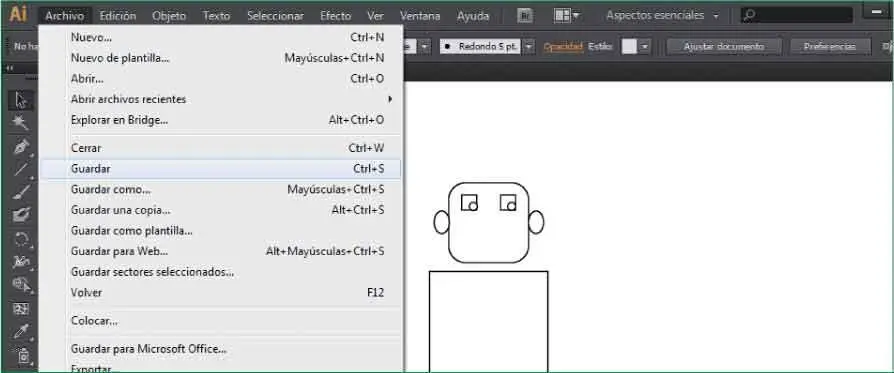Click the robot's rectangular body shape
This screenshot has height=373, width=894.
point(489,321)
